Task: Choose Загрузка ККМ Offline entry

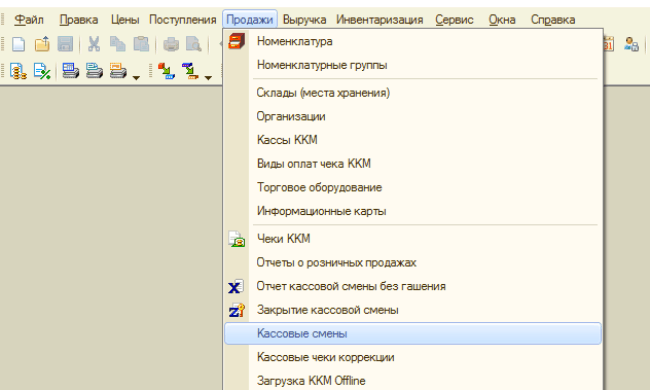Action: (x=413, y=380)
